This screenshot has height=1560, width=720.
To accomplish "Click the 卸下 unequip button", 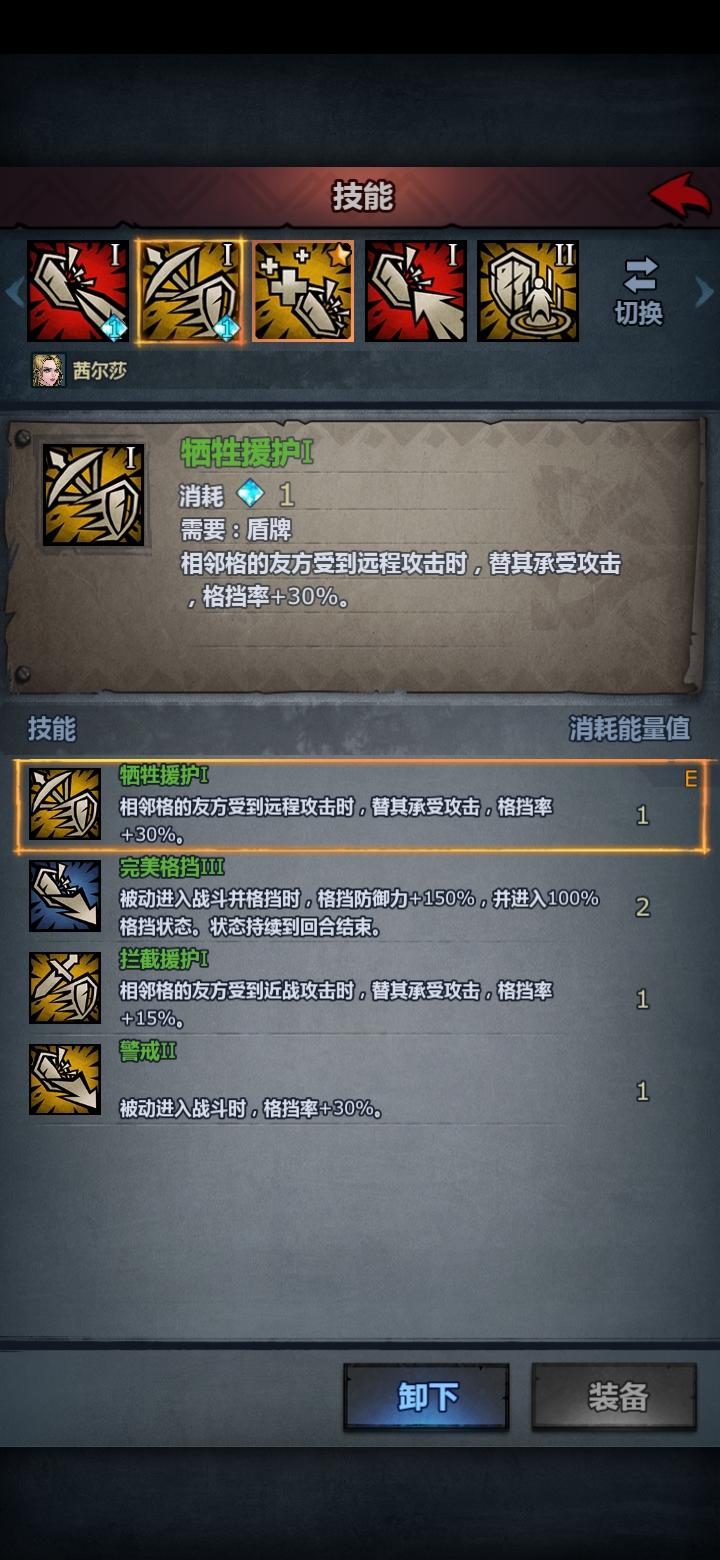I will click(427, 1397).
